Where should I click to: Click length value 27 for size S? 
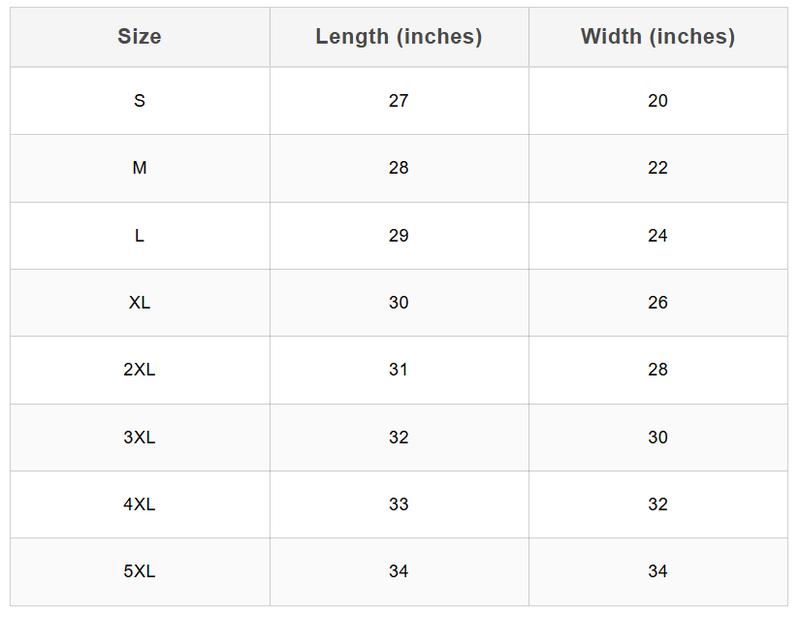coord(398,101)
